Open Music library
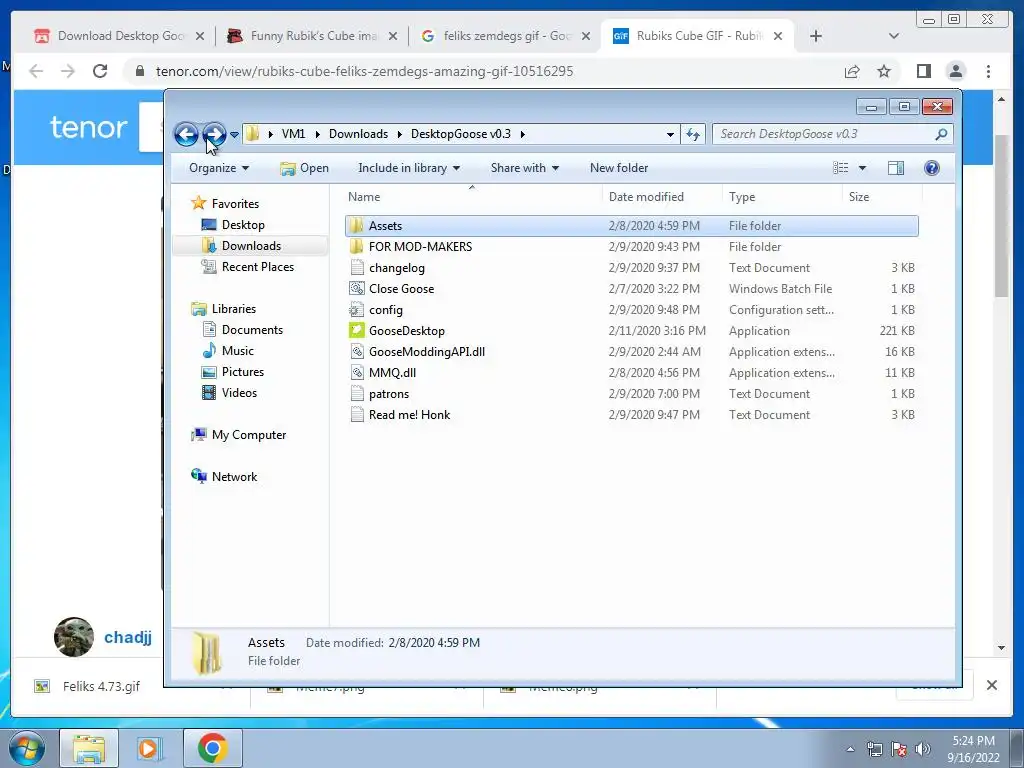Viewport: 1024px width, 768px height. (238, 351)
